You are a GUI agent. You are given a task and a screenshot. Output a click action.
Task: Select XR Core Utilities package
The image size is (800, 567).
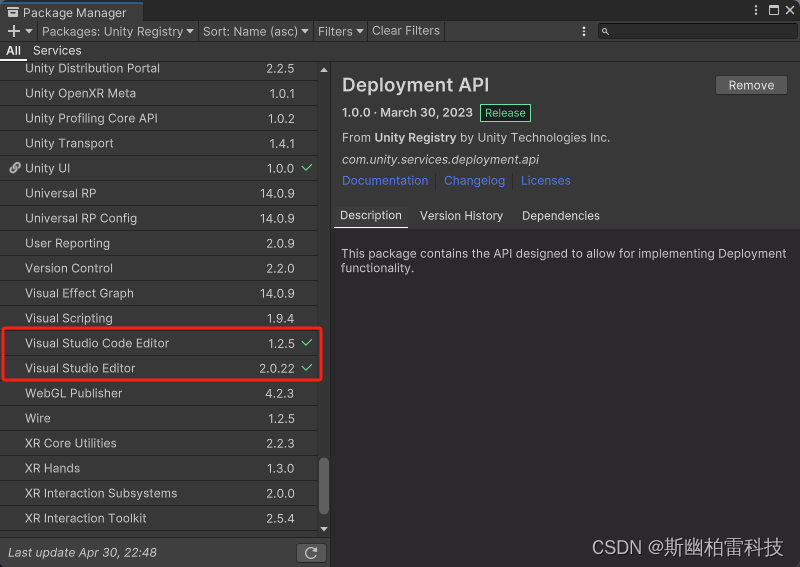[x=158, y=443]
